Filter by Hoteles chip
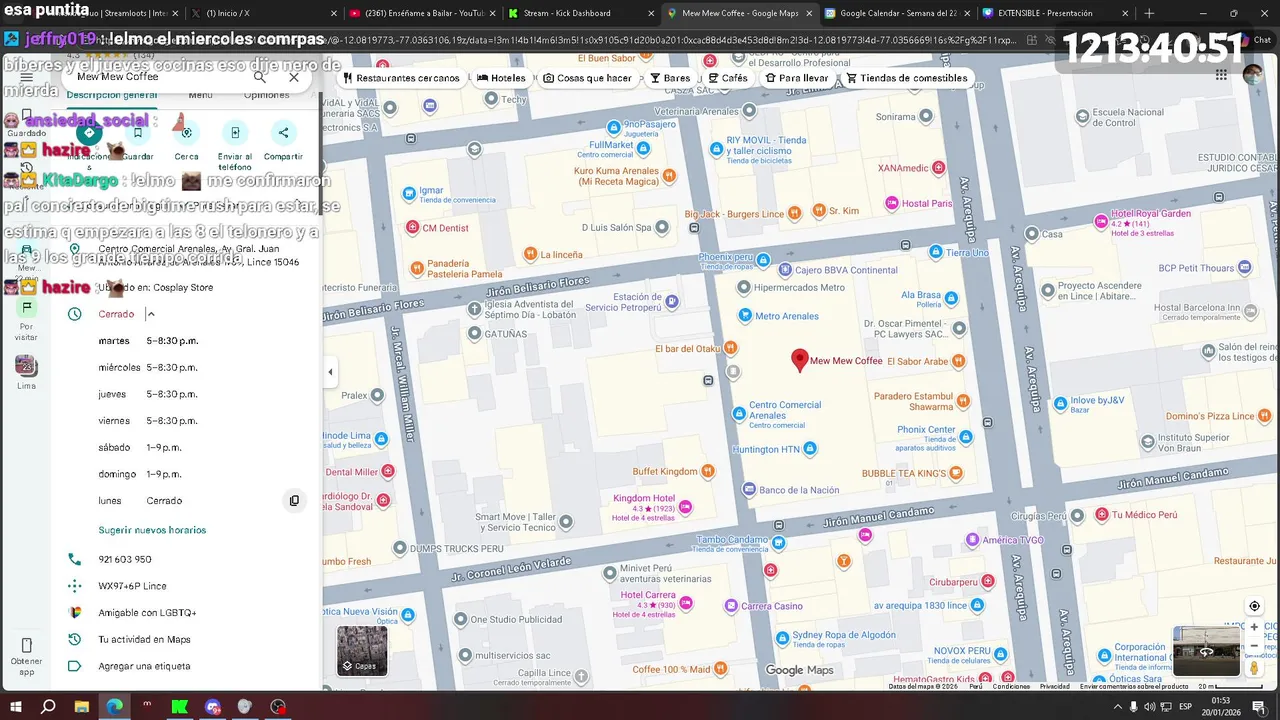1280x720 pixels. (x=501, y=78)
